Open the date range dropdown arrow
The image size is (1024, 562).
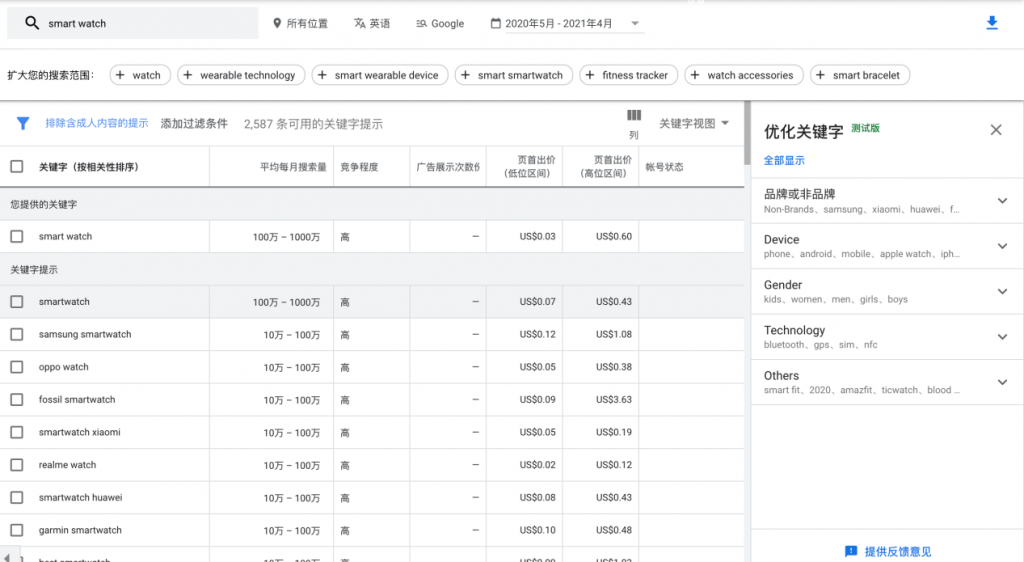coord(635,23)
